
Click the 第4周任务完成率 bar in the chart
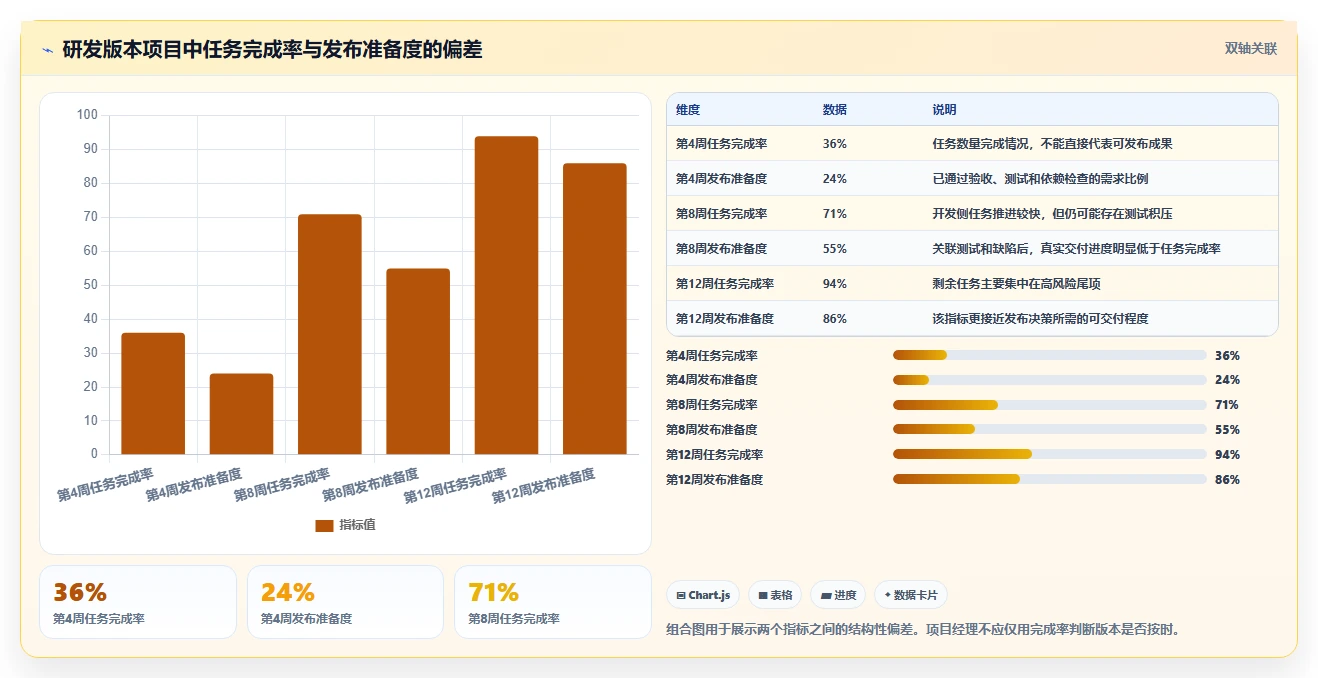coord(153,394)
